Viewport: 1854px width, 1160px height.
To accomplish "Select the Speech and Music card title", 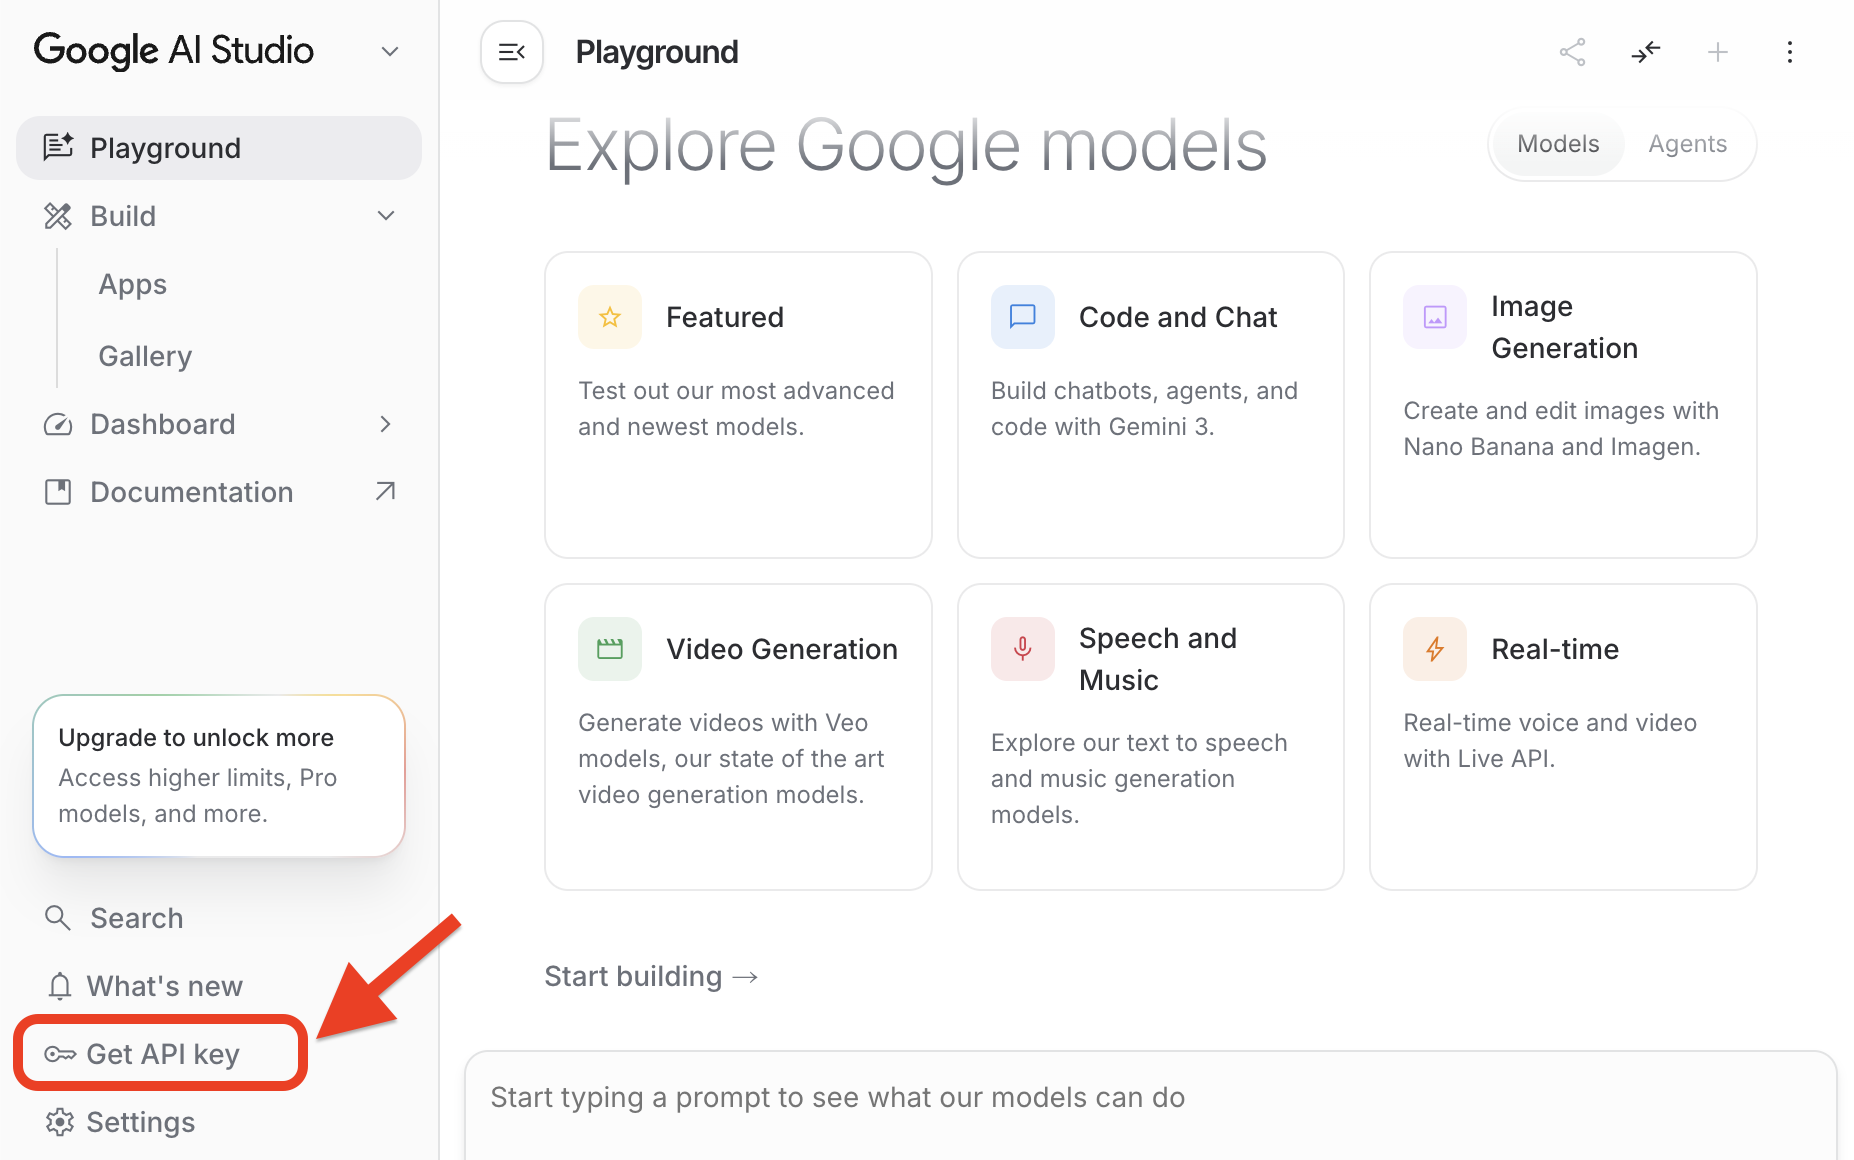I will (x=1158, y=659).
